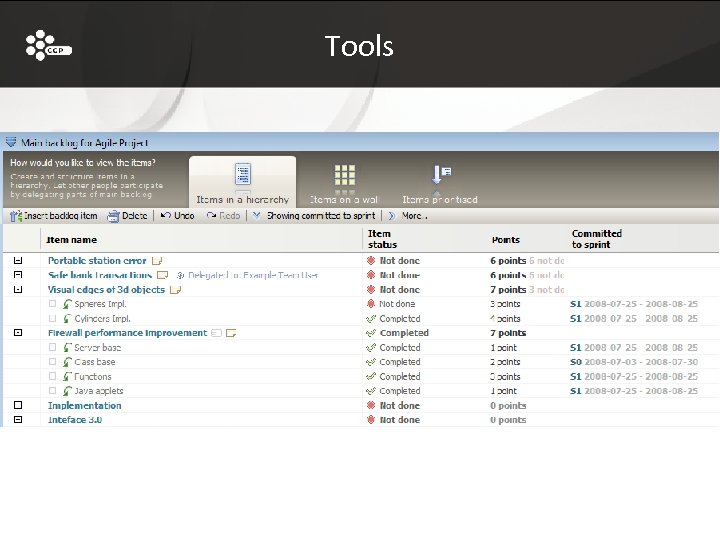This screenshot has width=720, height=540.
Task: Click the Points column header
Action: (x=506, y=240)
